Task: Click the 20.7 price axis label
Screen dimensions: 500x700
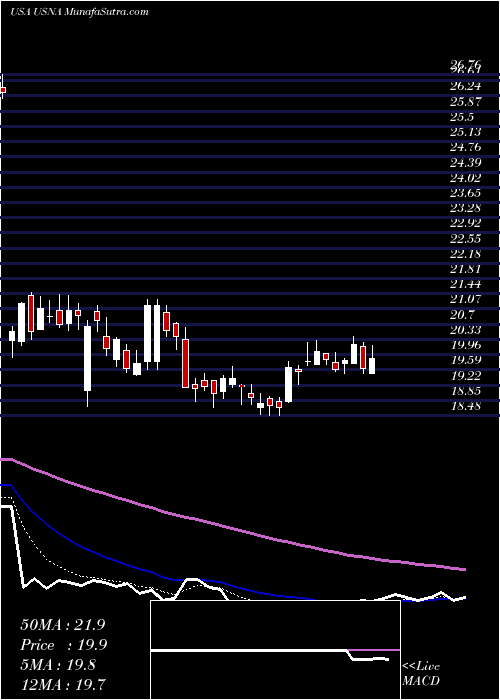Action: click(461, 315)
